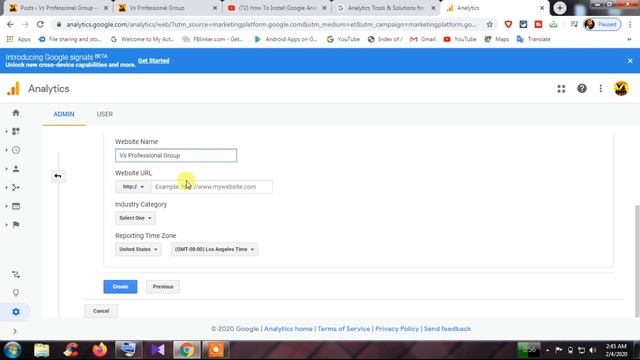
Task: Open the Gmail bookmark
Action: tap(423, 39)
